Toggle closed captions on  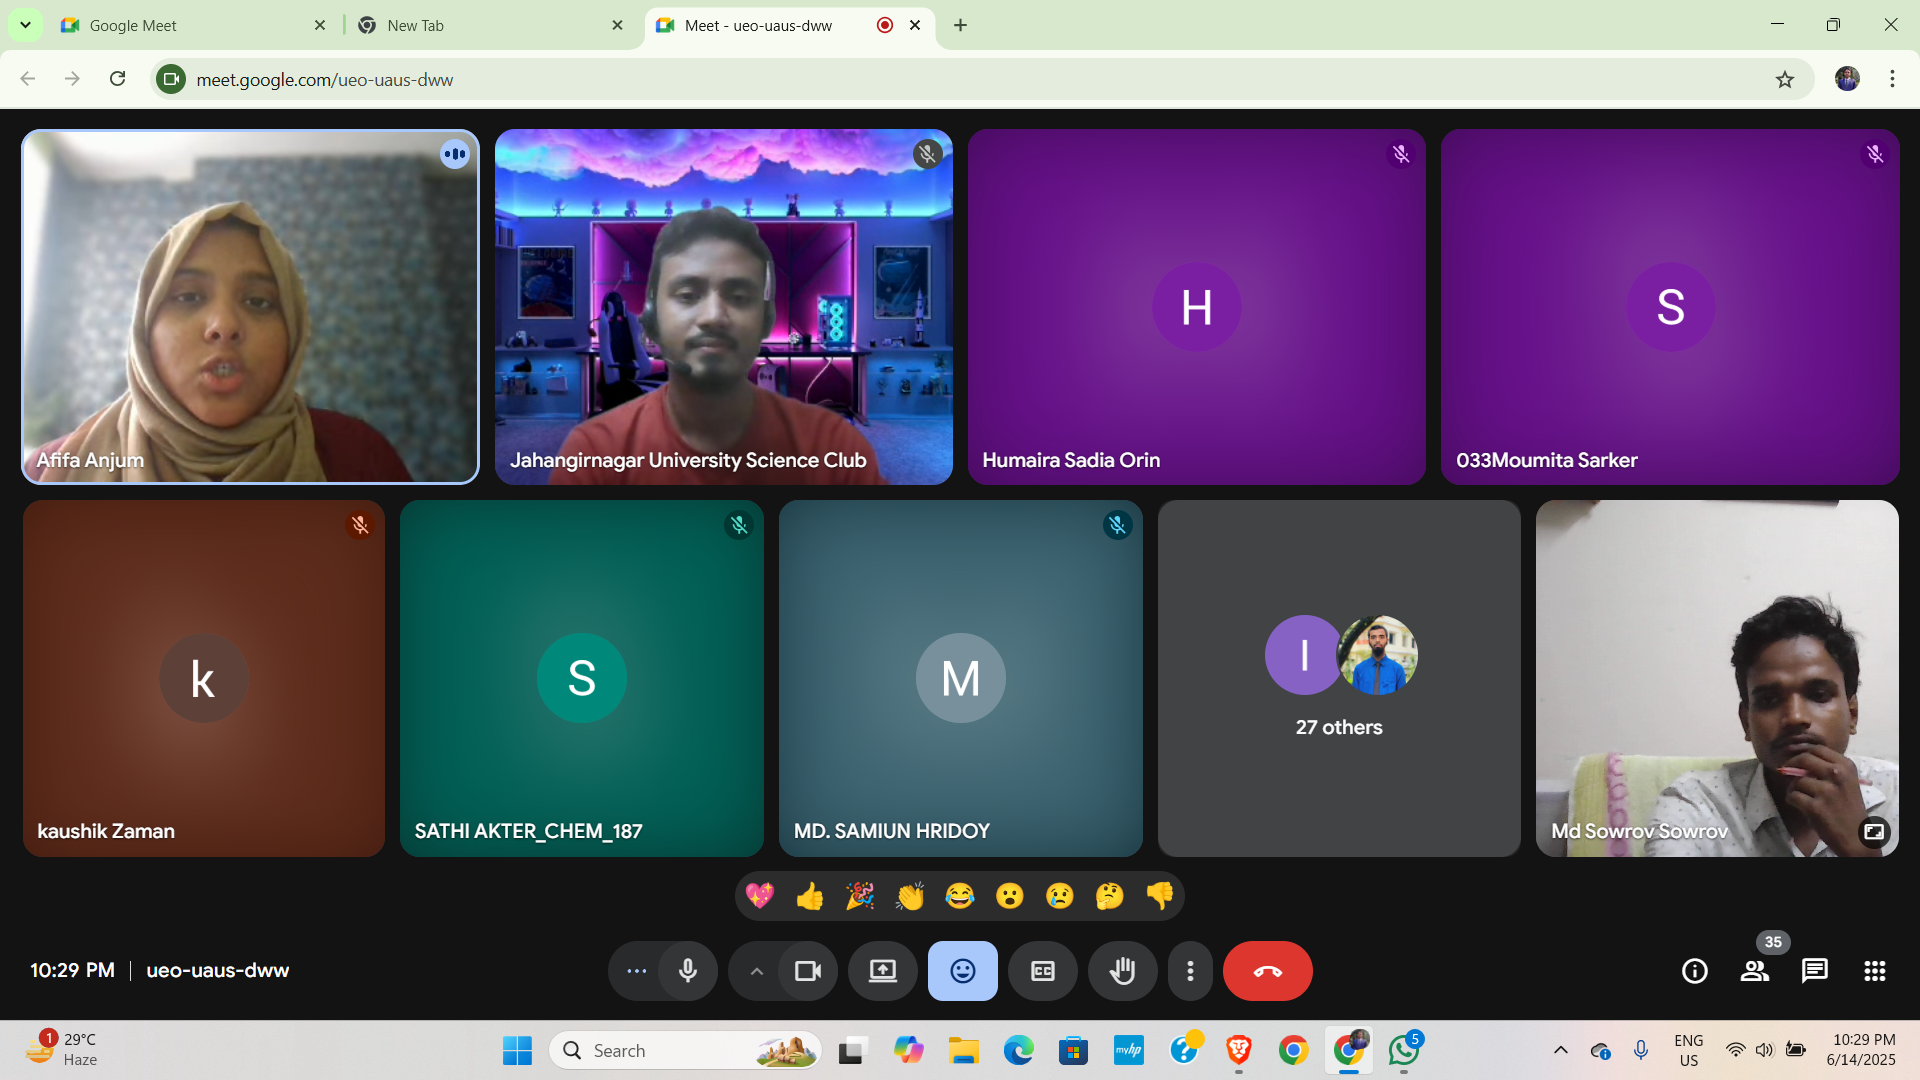[1042, 971]
